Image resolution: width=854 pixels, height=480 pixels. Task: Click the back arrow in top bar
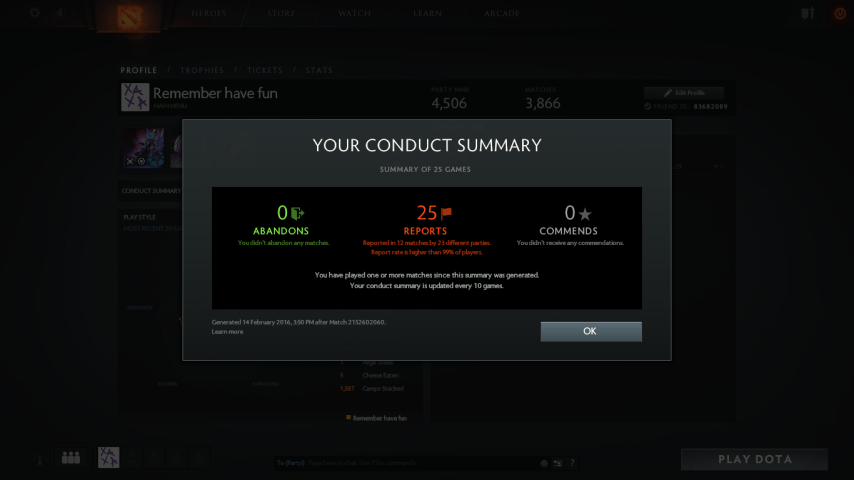pyautogui.click(x=59, y=13)
